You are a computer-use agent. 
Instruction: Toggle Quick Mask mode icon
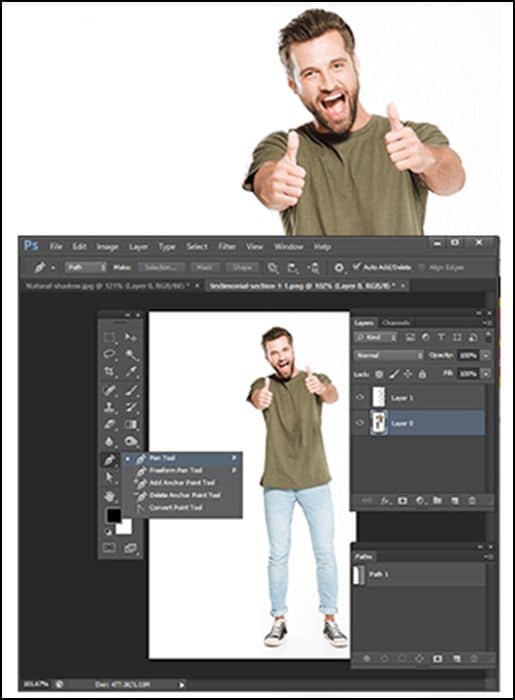tap(110, 548)
